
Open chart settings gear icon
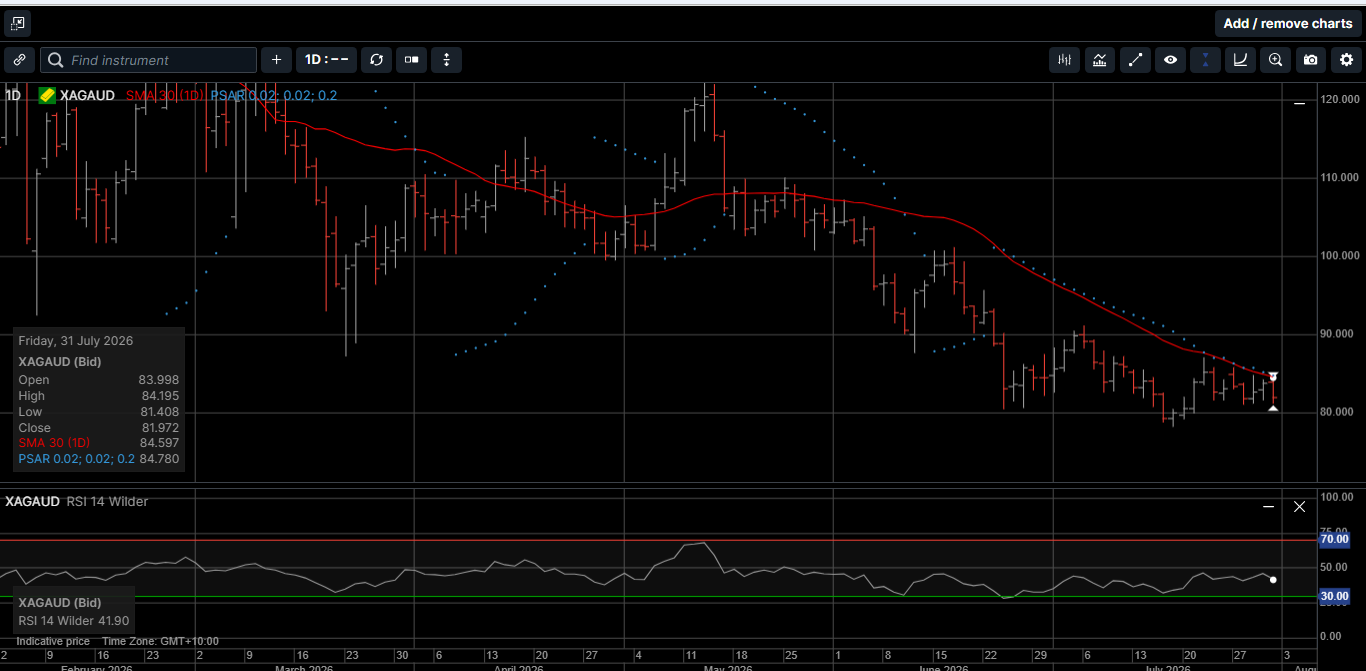pyautogui.click(x=1346, y=60)
